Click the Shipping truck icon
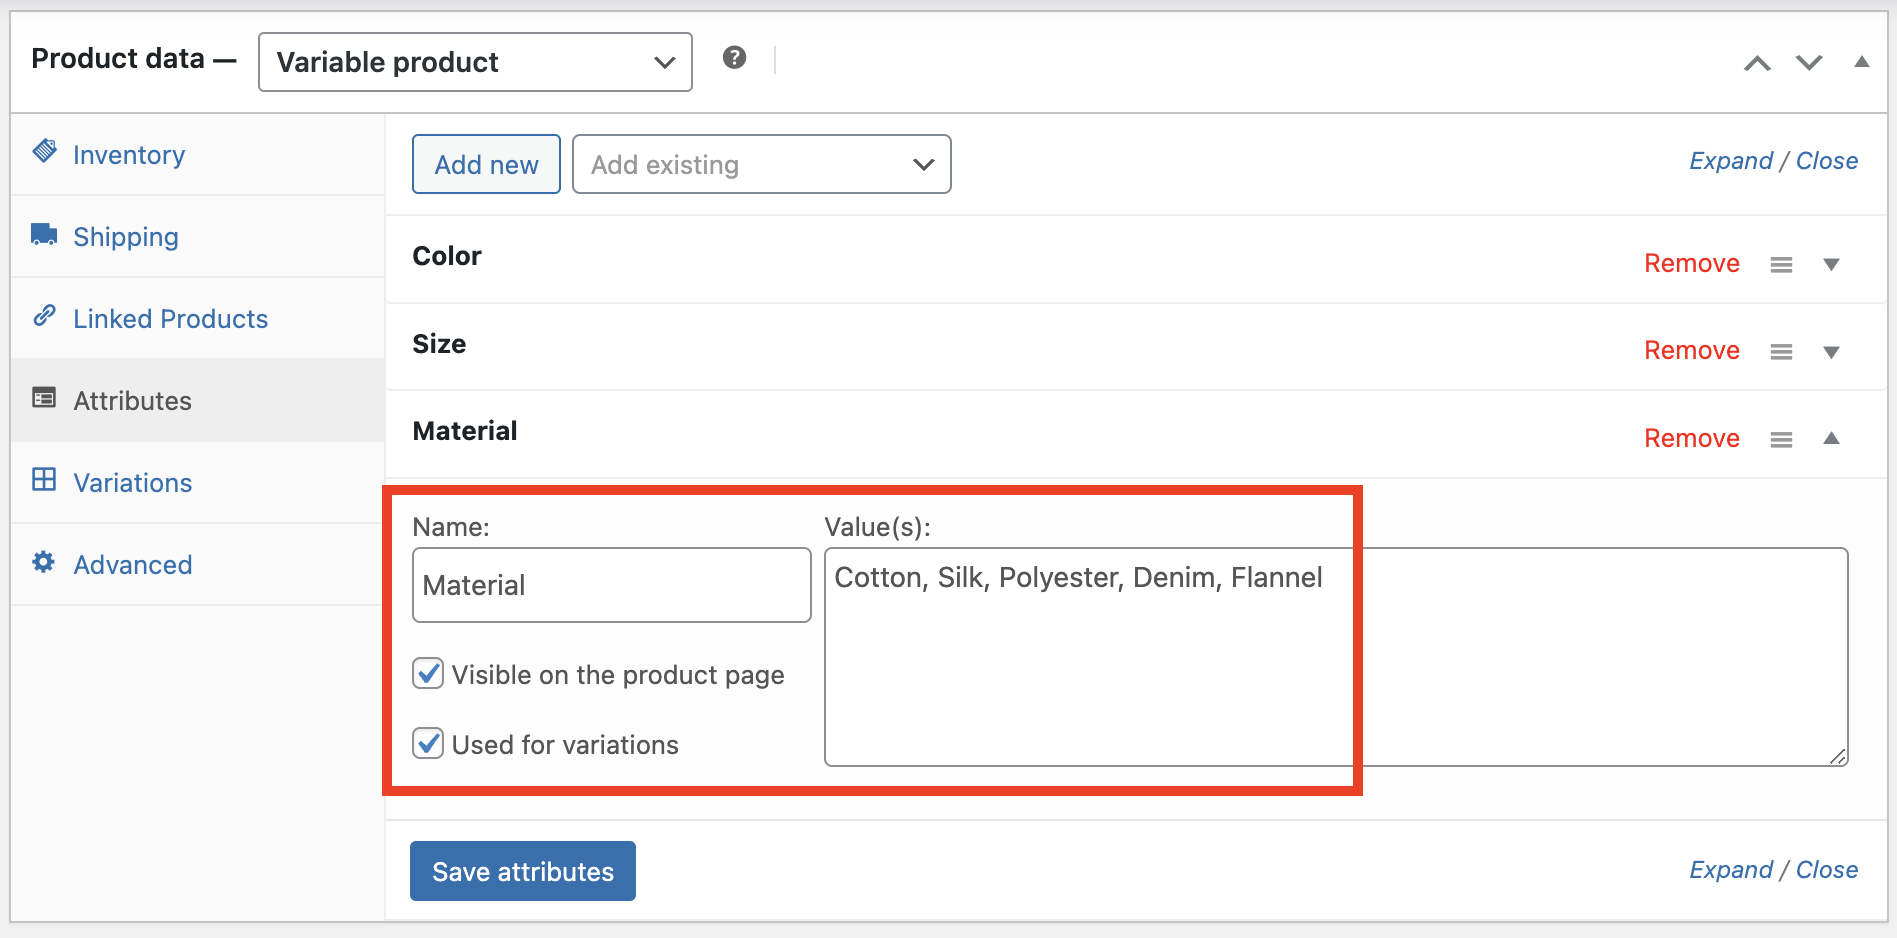 (x=44, y=233)
